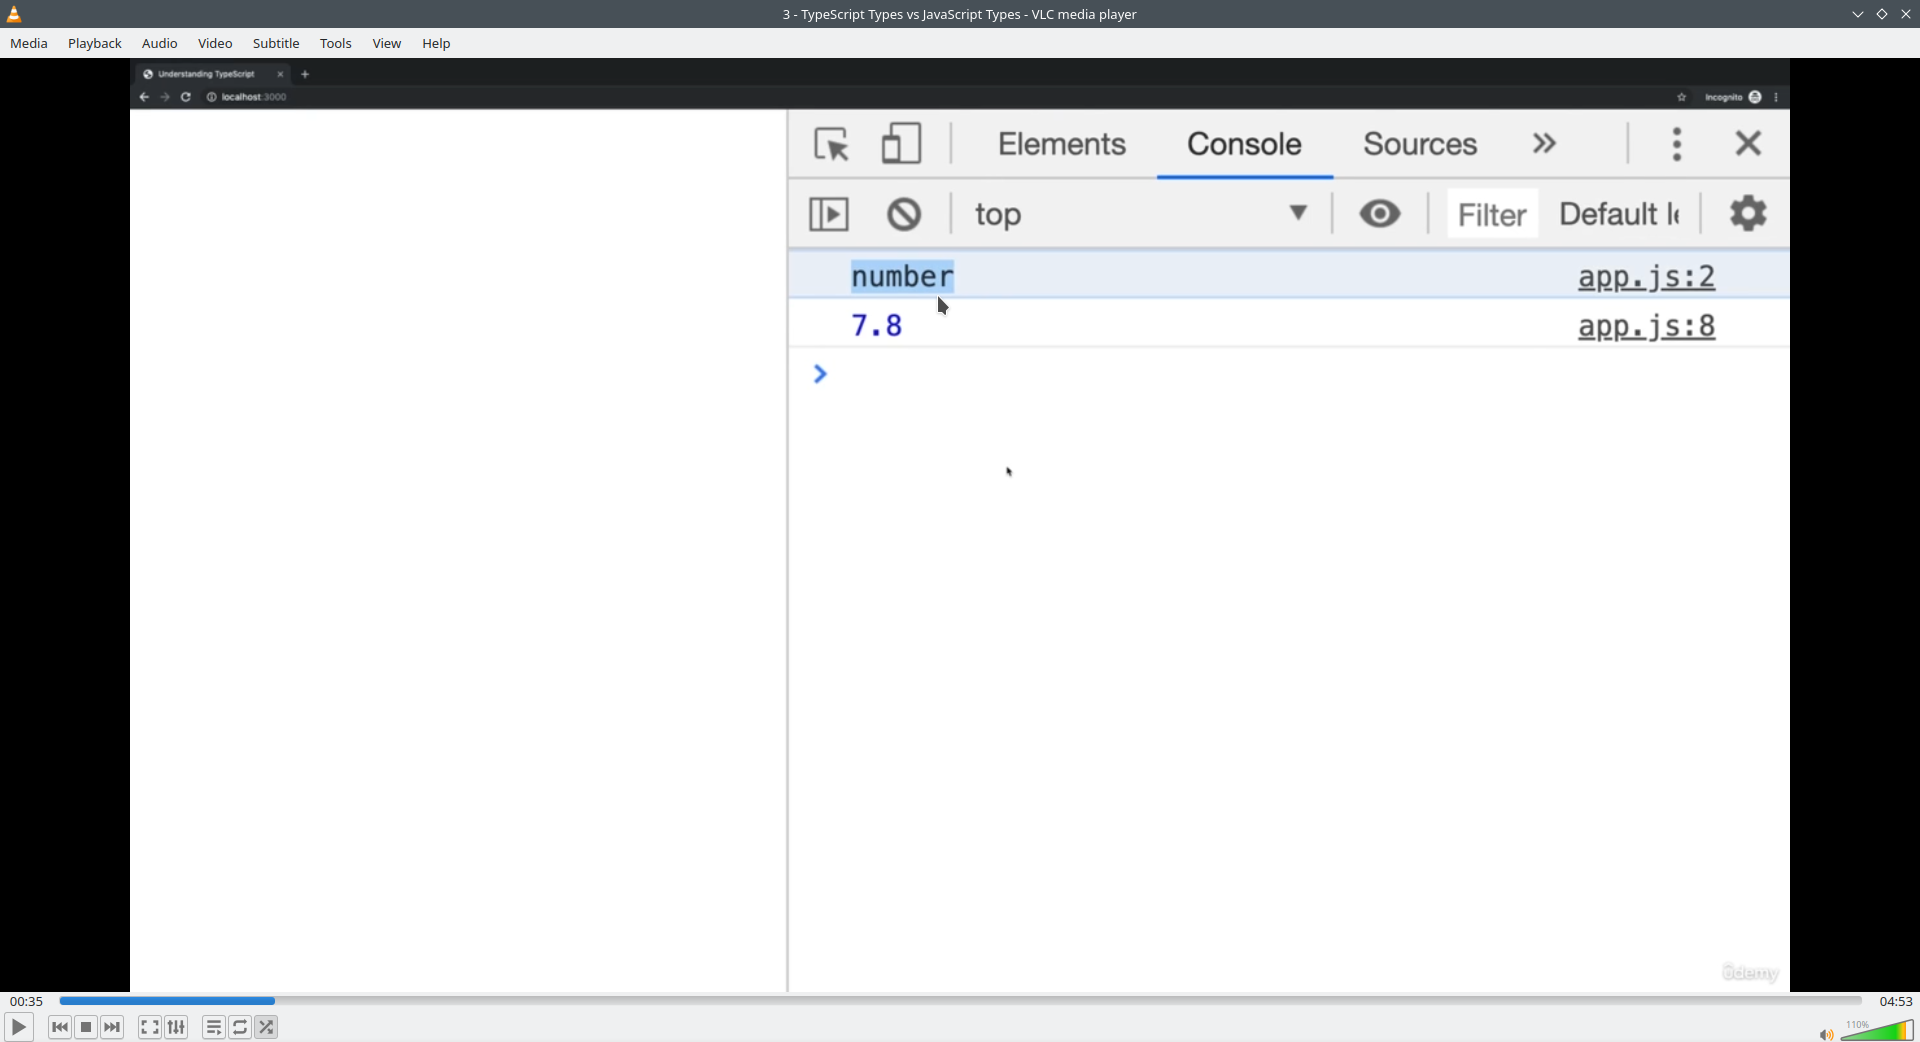Image resolution: width=1920 pixels, height=1042 pixels.
Task: Open the Audio menu
Action: 160,43
